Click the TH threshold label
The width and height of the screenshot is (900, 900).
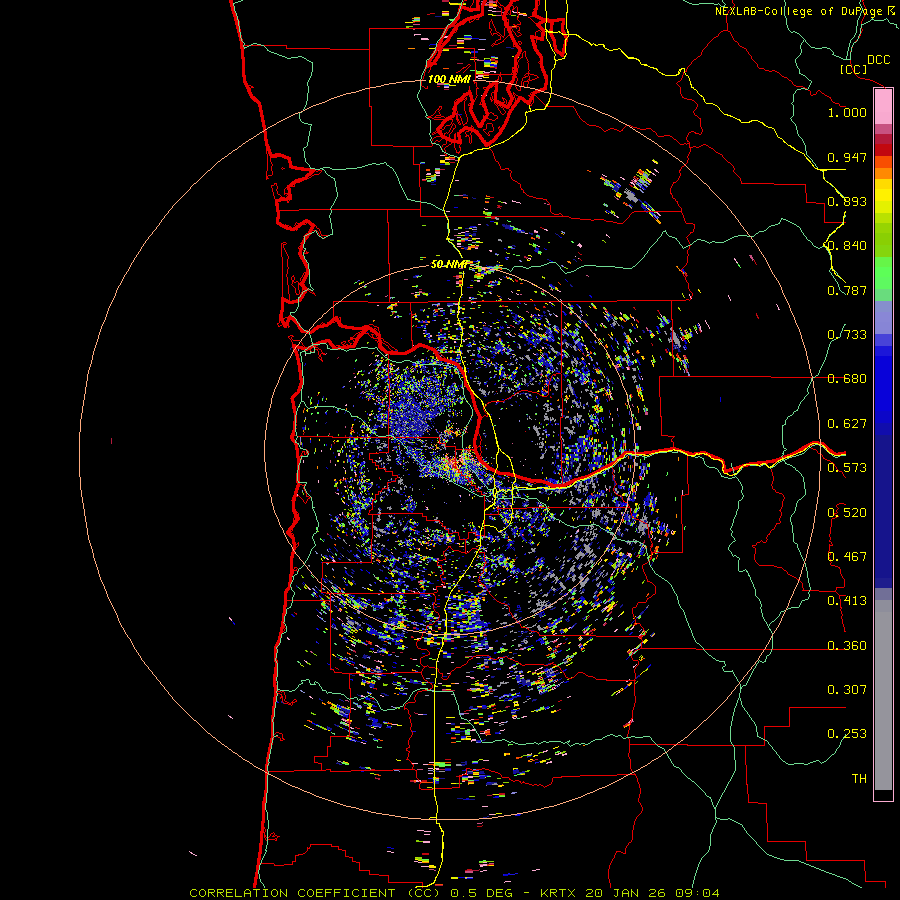[859, 779]
